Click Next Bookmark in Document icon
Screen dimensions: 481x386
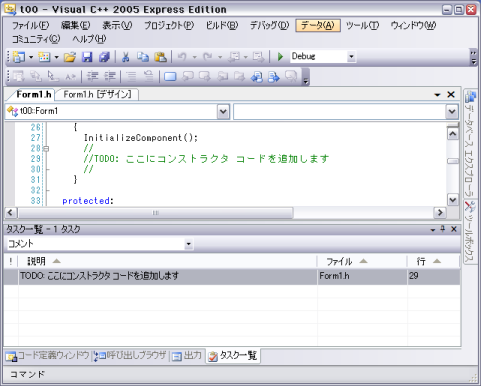[x=274, y=77]
